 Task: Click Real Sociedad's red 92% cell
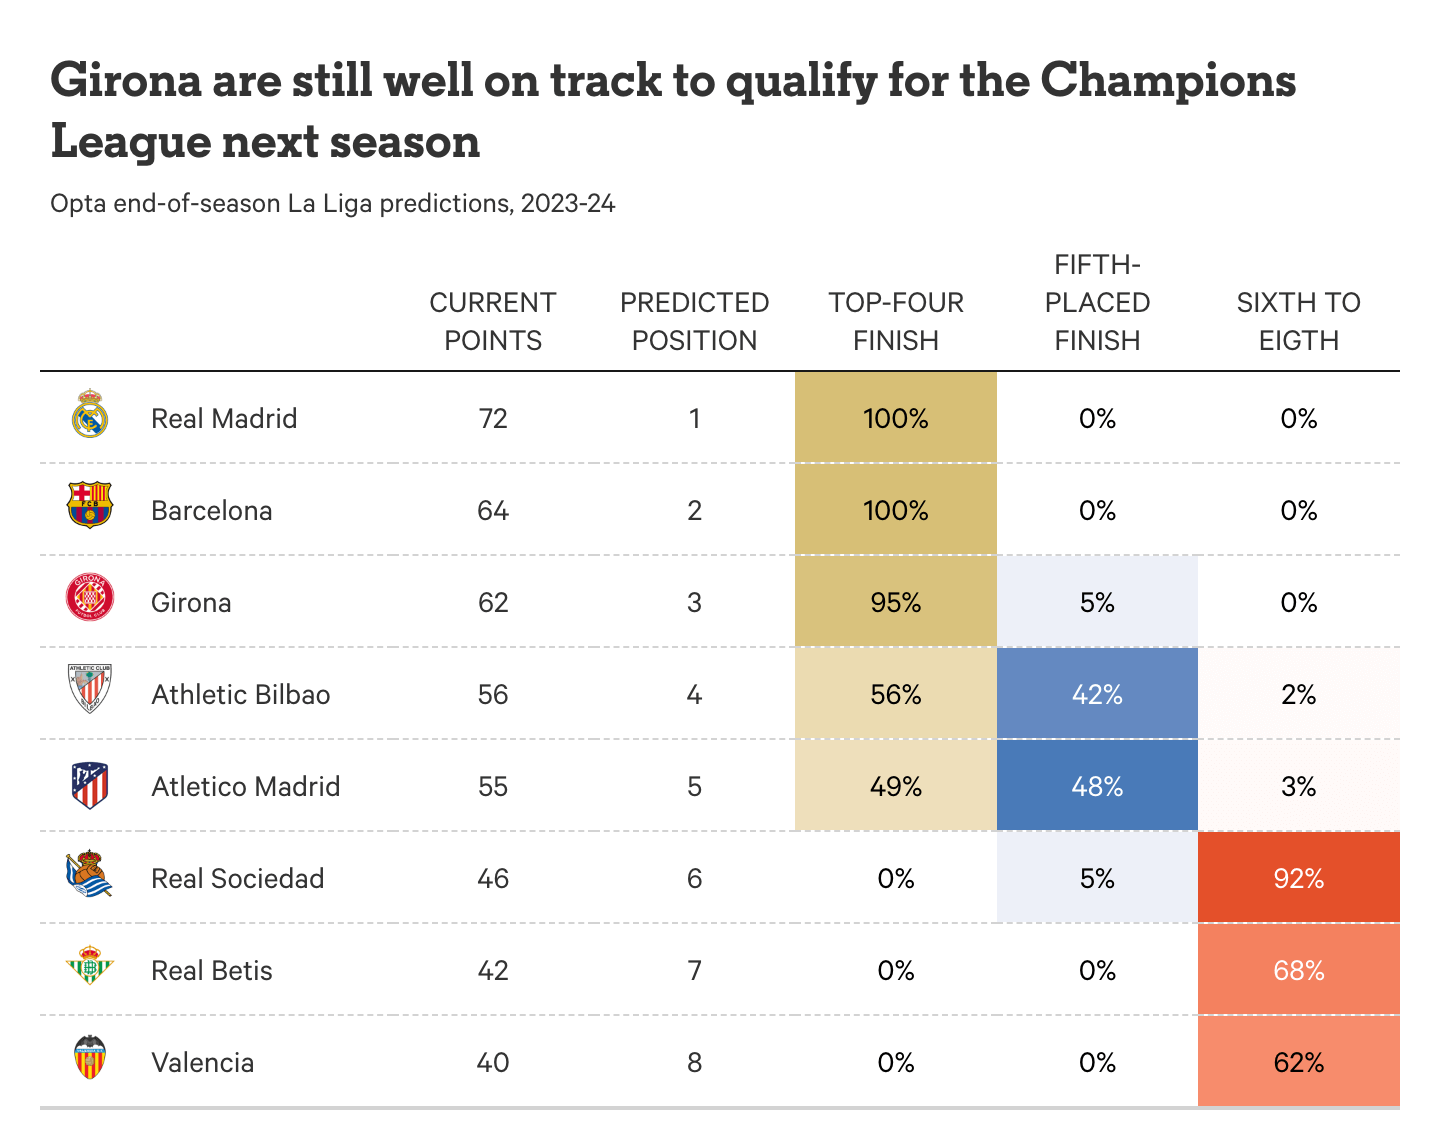point(1298,879)
